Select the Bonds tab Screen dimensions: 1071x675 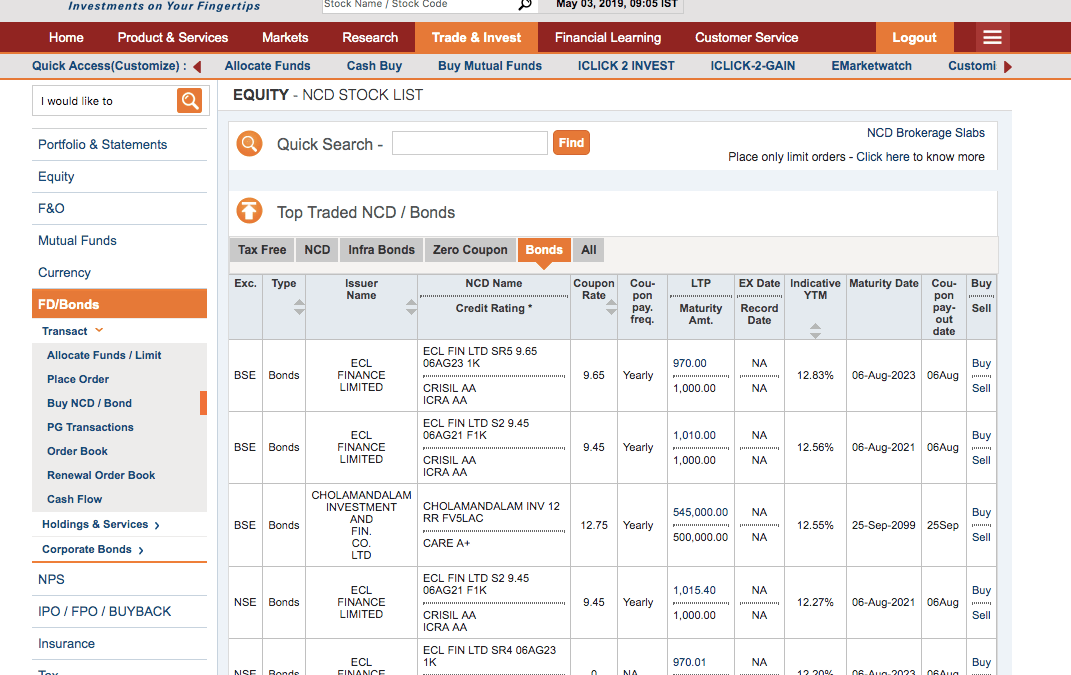pyautogui.click(x=544, y=250)
